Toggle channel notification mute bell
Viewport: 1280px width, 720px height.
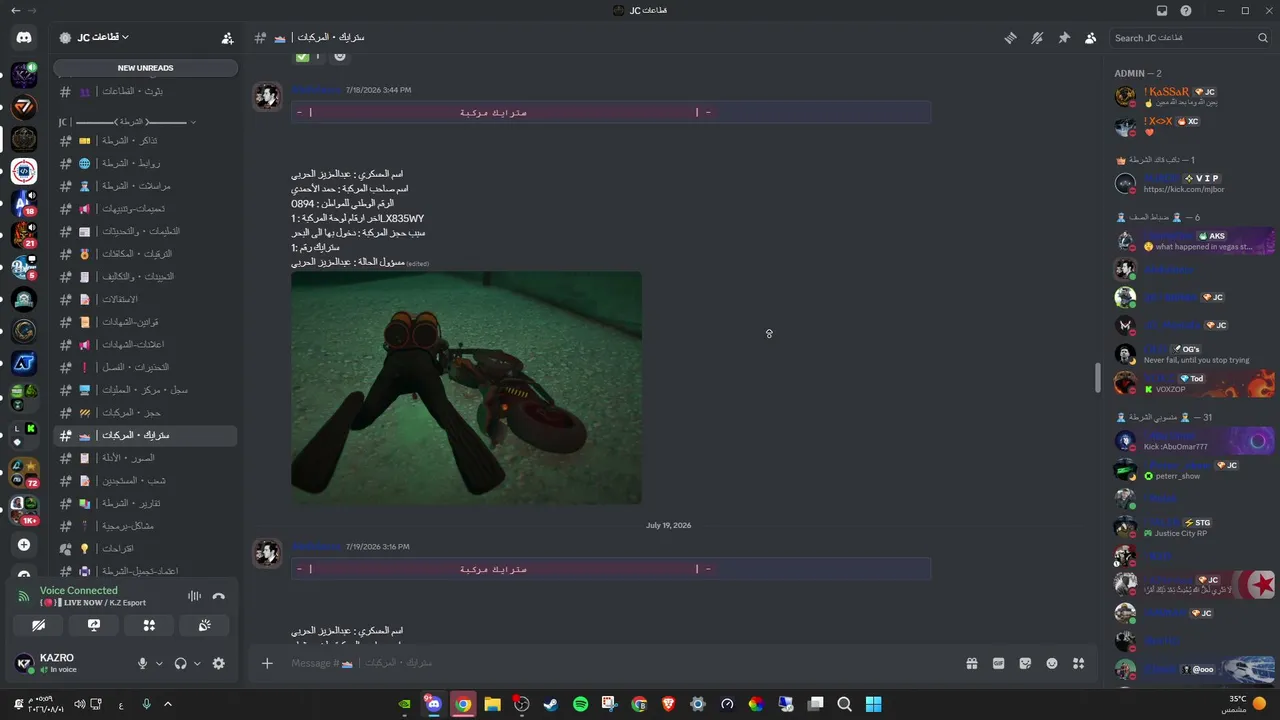tap(1037, 38)
